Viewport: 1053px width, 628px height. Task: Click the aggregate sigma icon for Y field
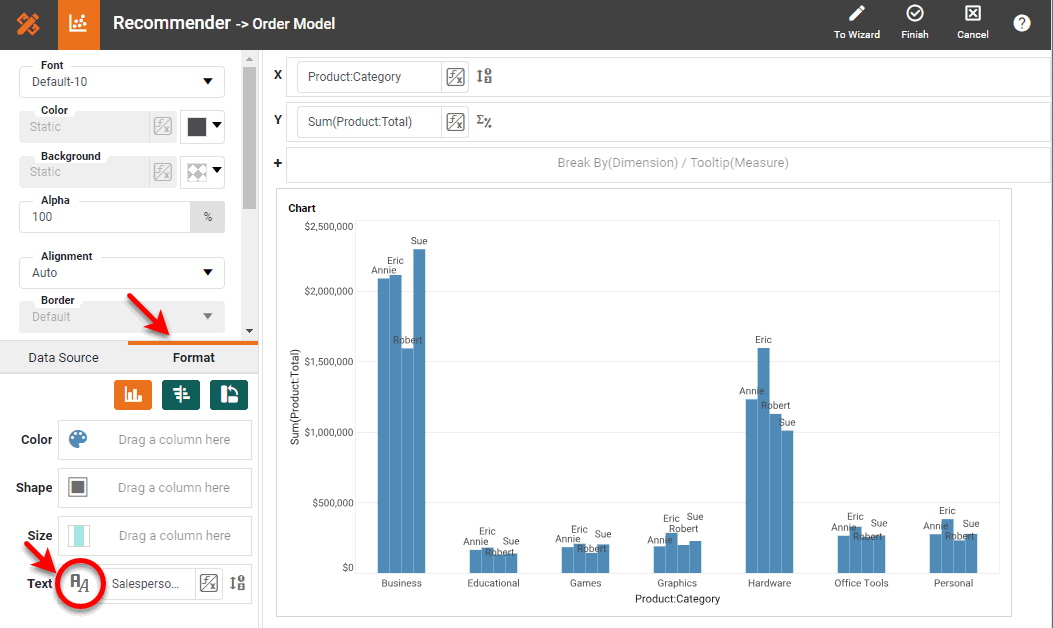[x=484, y=122]
